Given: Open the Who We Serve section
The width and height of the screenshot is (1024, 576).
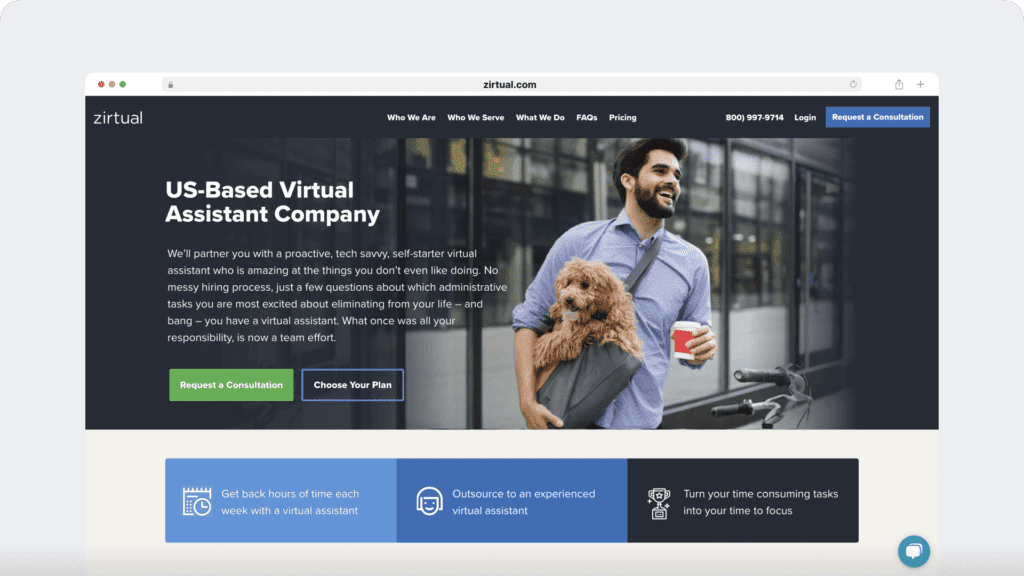Looking at the screenshot, I should point(477,117).
